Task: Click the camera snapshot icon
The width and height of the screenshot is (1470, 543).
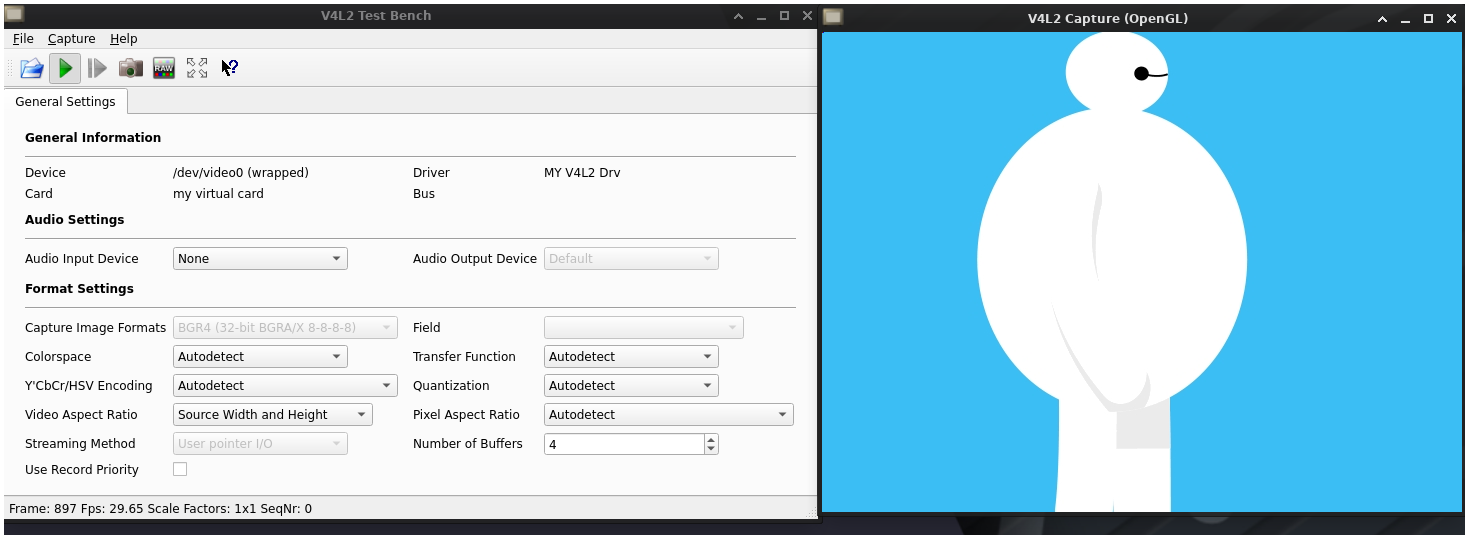Action: [x=131, y=68]
